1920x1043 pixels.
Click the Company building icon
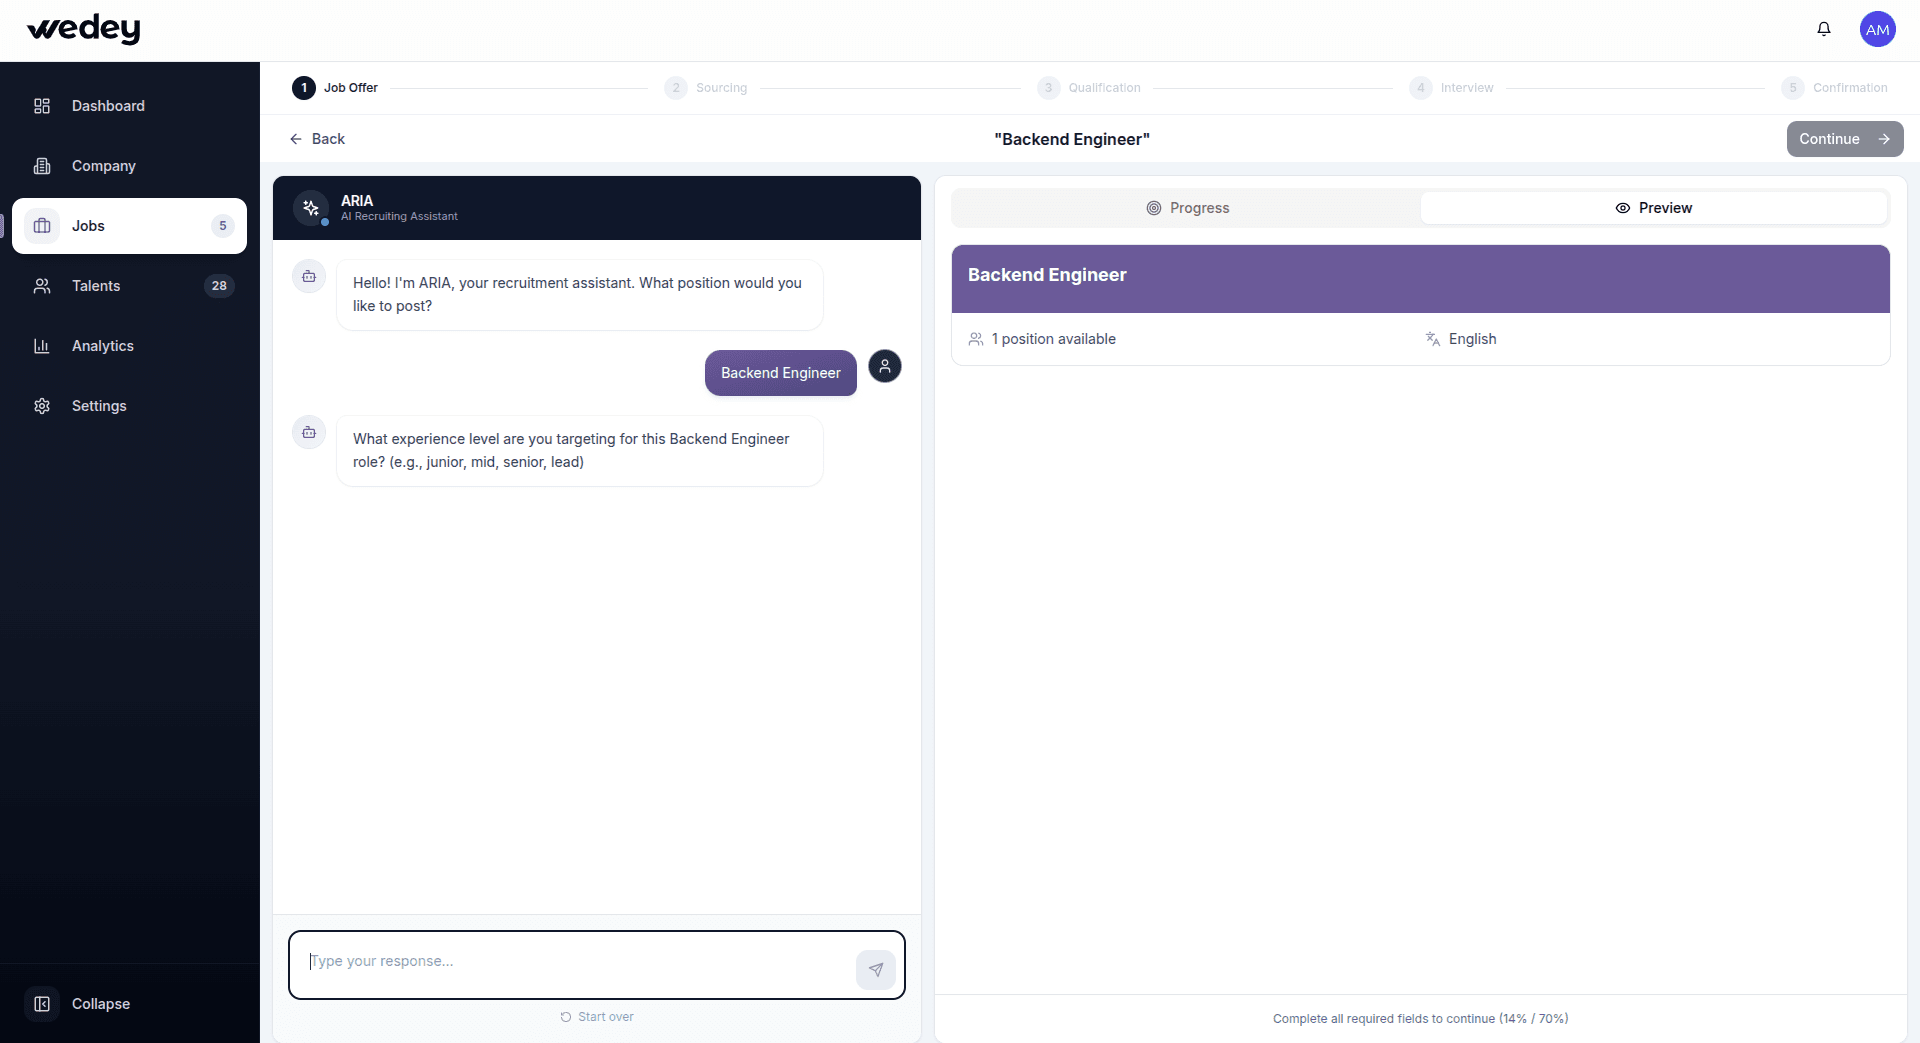pyautogui.click(x=42, y=166)
